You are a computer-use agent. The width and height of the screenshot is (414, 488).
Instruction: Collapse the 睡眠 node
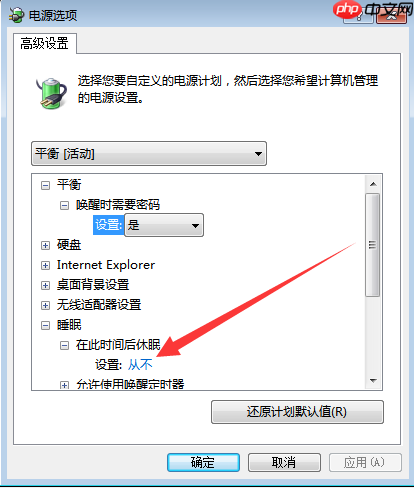pos(45,325)
